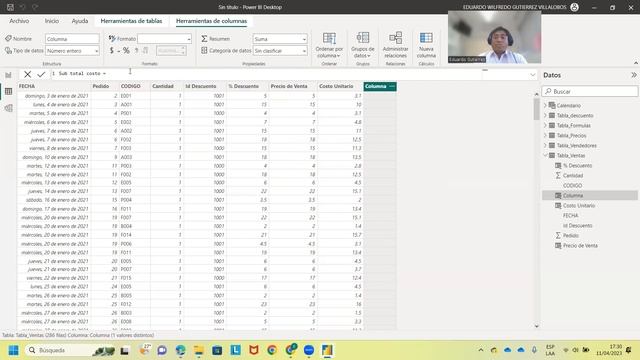Screen dimensions: 640x360
Task: Save the file using the save icon
Action: [10, 7]
